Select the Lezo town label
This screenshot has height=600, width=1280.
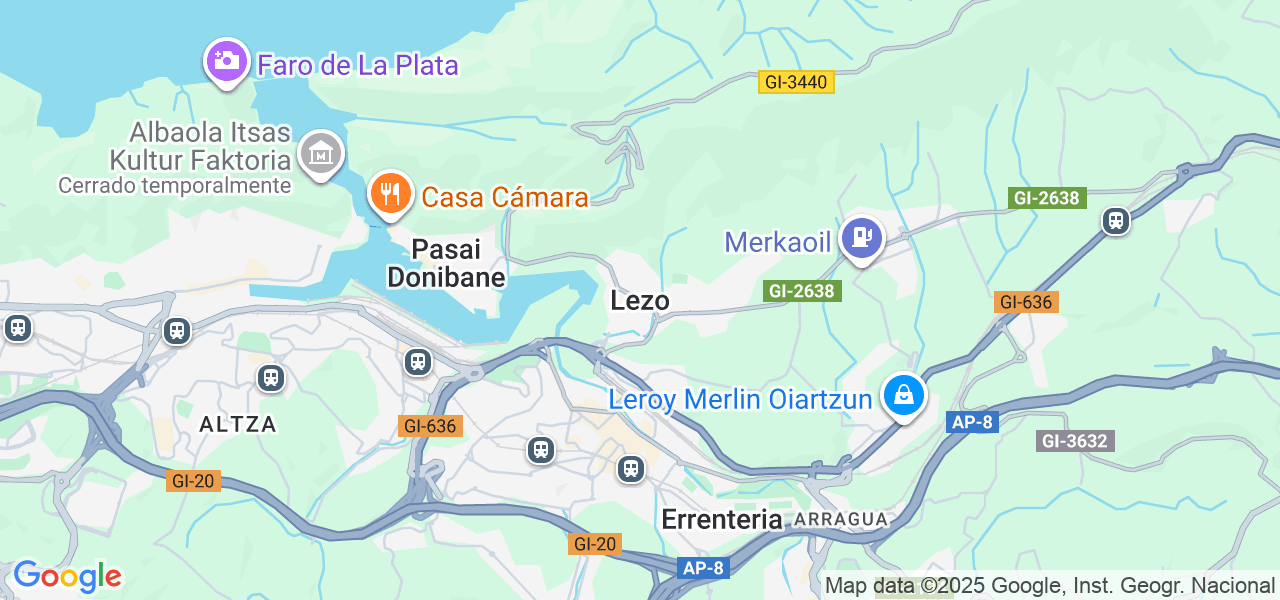tap(639, 301)
